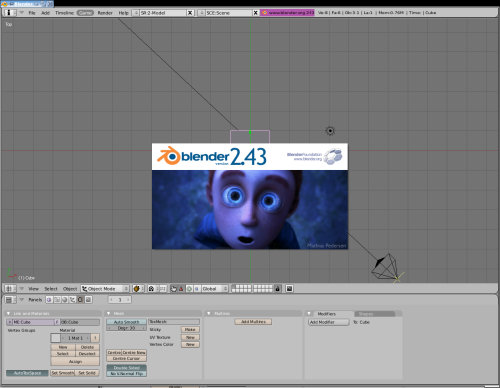Screen dimensions: 500x388
Task: Open the Shading context sphere icon in Panels
Action: (64, 300)
